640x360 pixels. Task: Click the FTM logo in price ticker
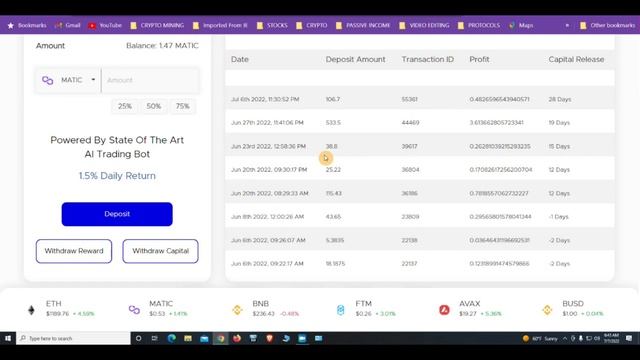point(340,310)
